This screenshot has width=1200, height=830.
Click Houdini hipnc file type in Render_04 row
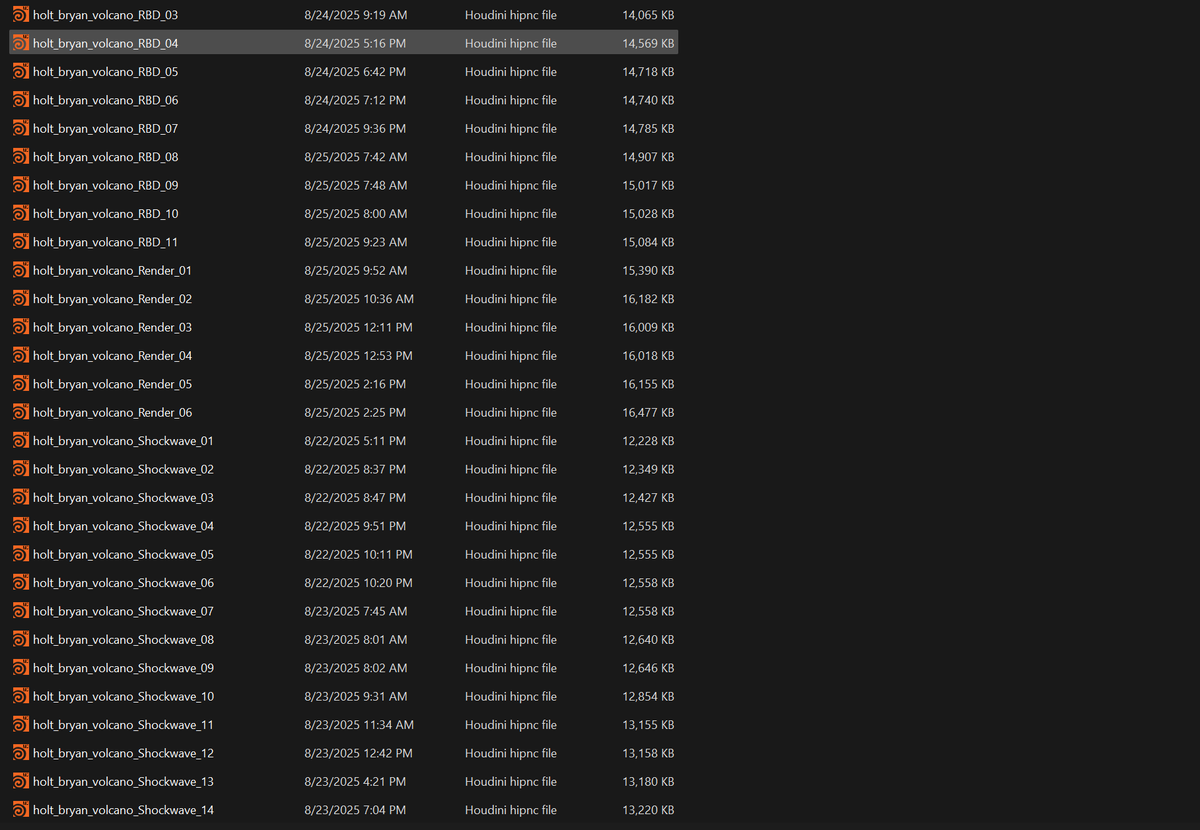(511, 355)
